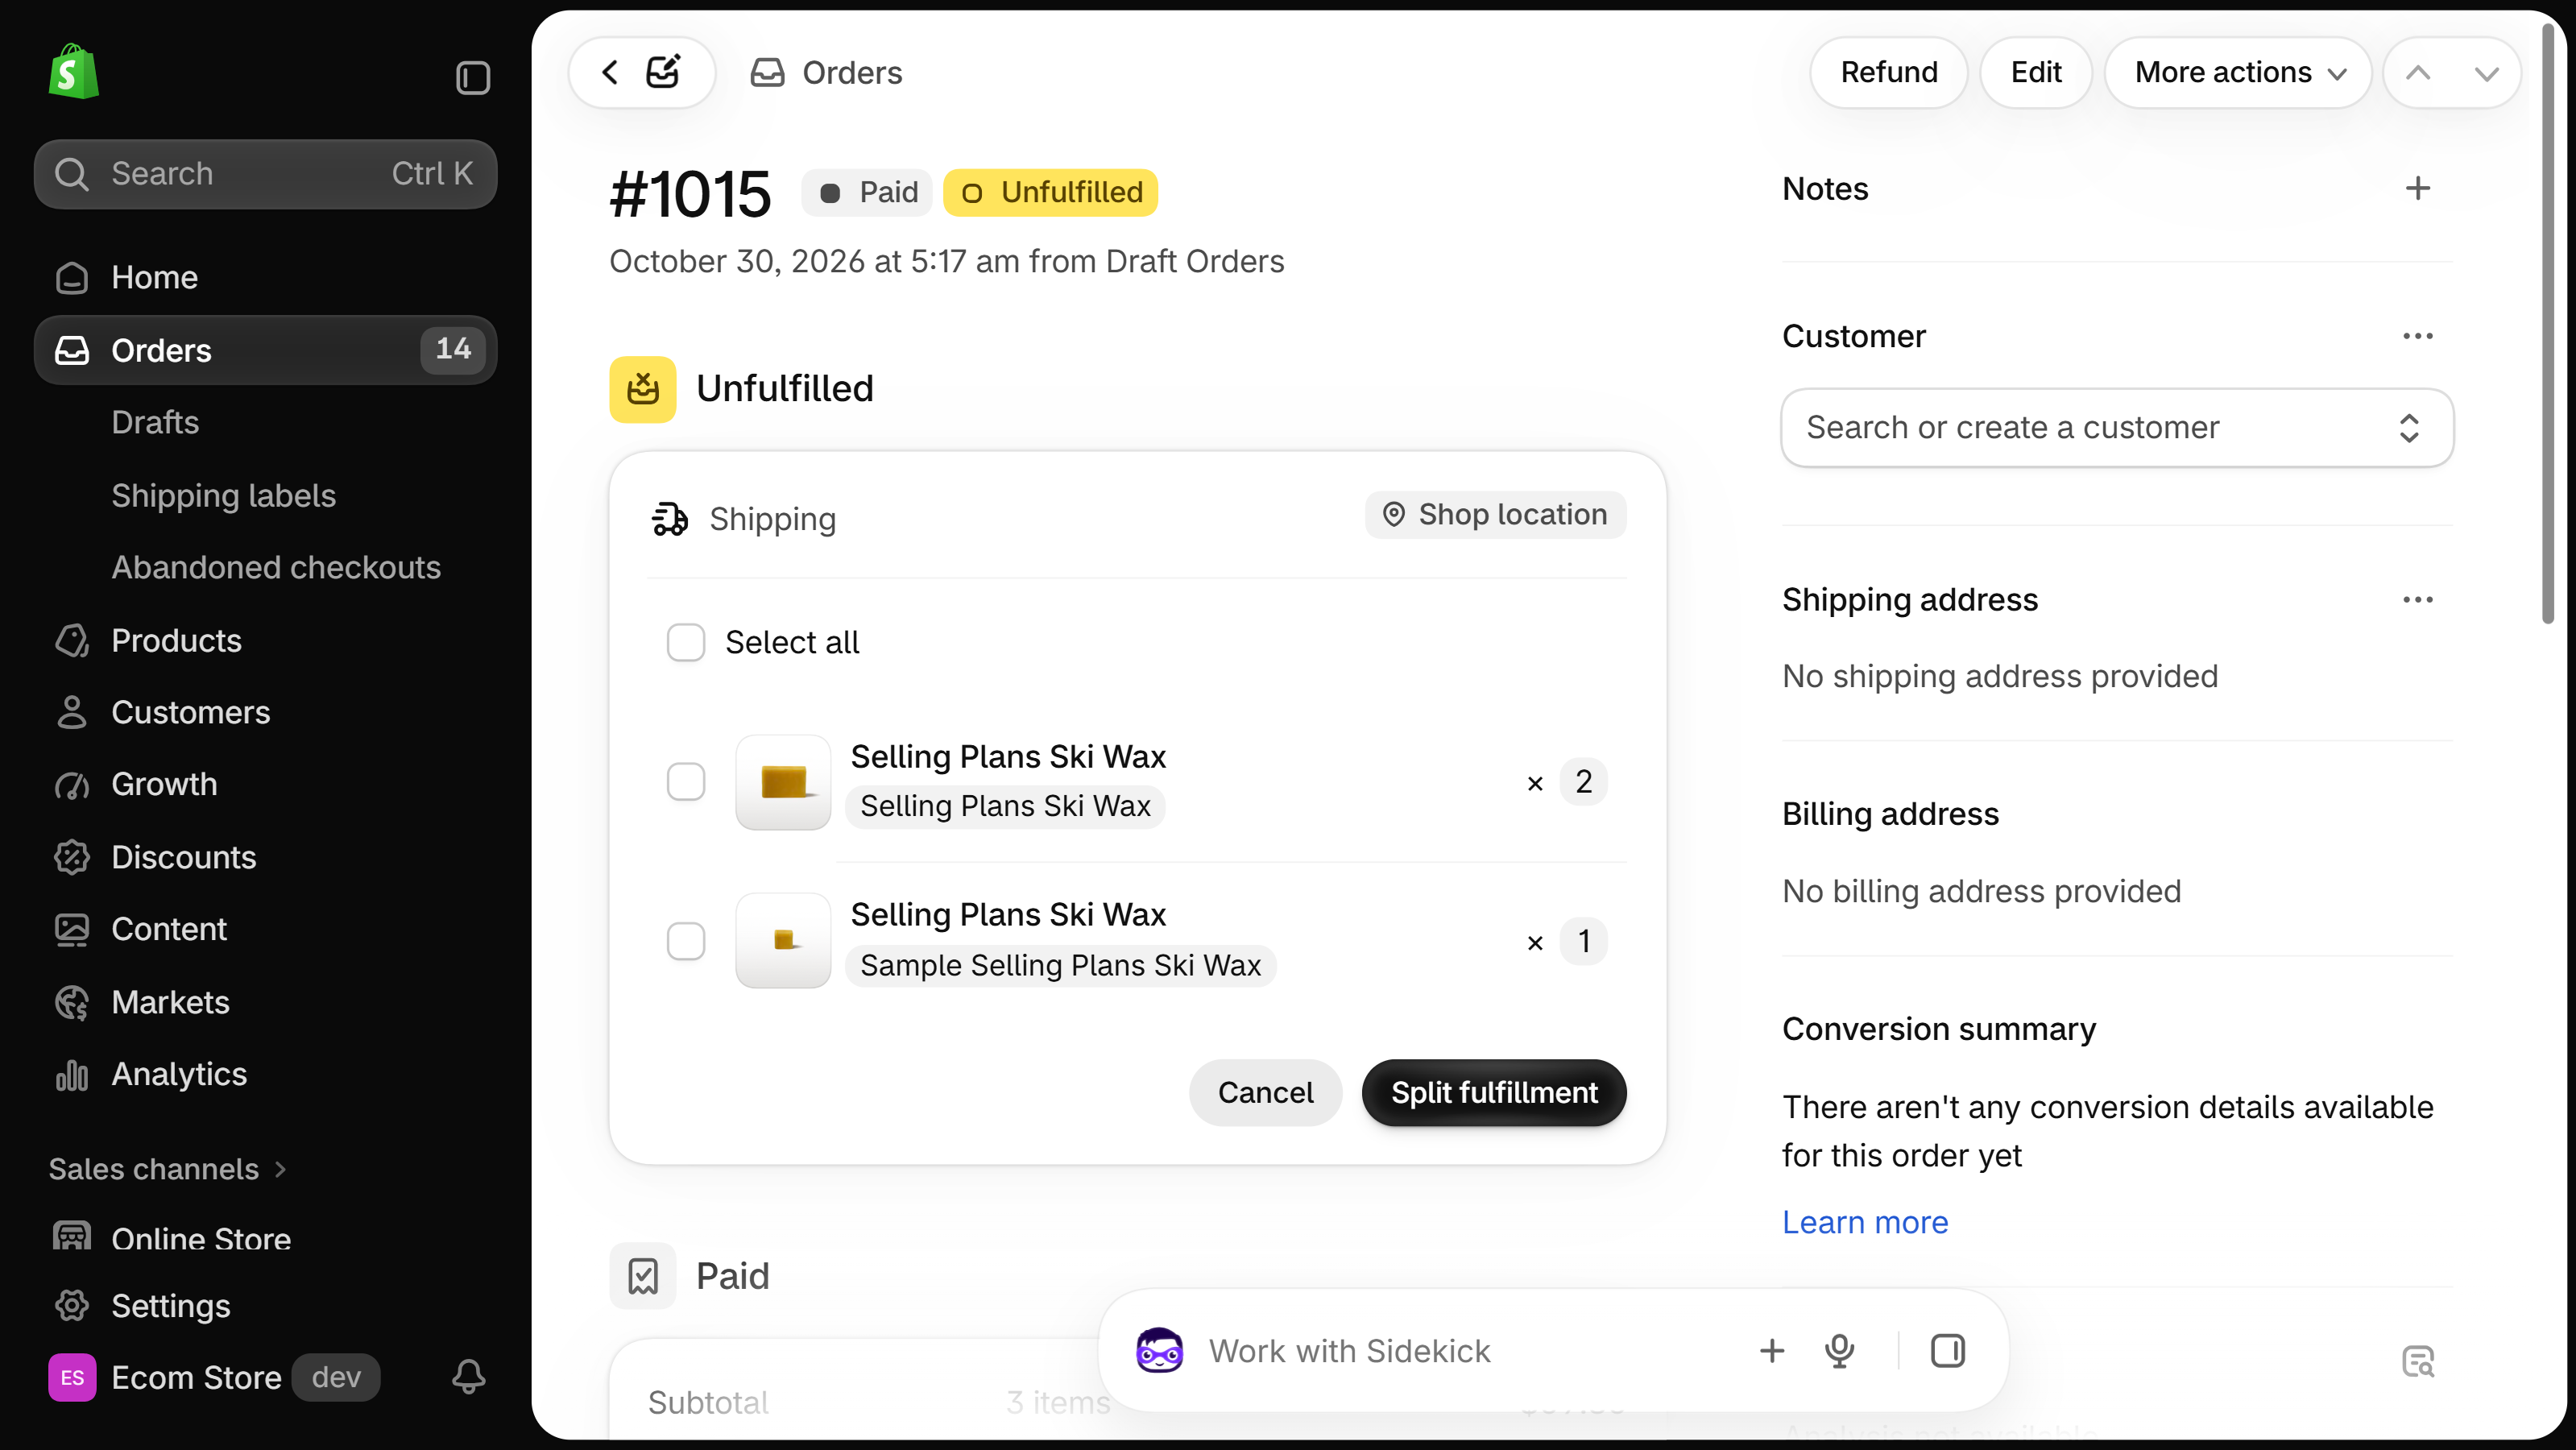2576x1450 pixels.
Task: Check the first Selling Plans Ski Wax item
Action: tap(686, 781)
